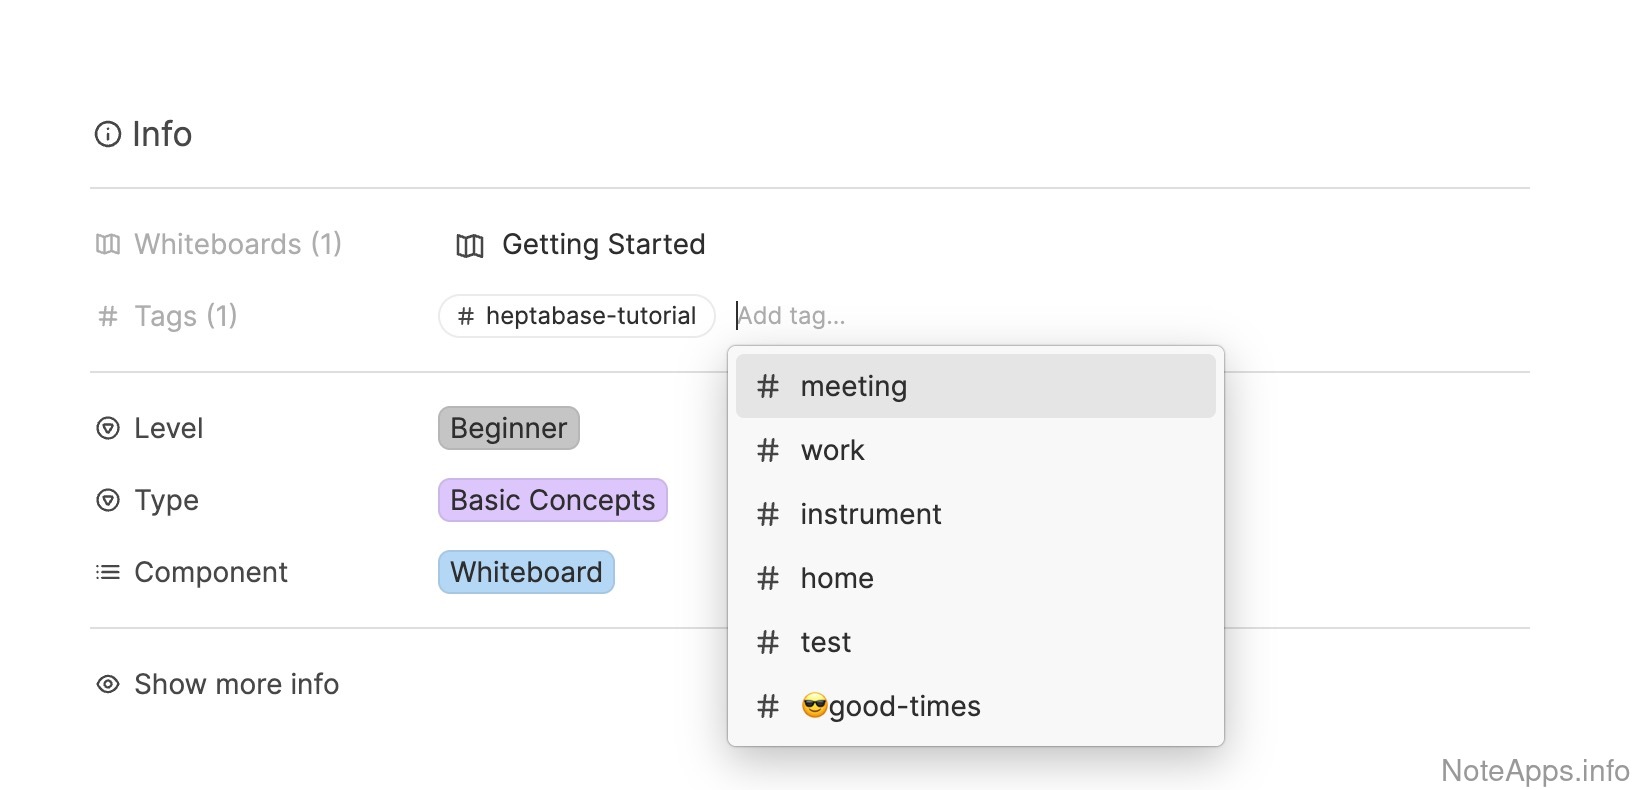Screen dimensions: 1632x790
Task: Click the map icon beside Getting Started
Action: tap(470, 245)
